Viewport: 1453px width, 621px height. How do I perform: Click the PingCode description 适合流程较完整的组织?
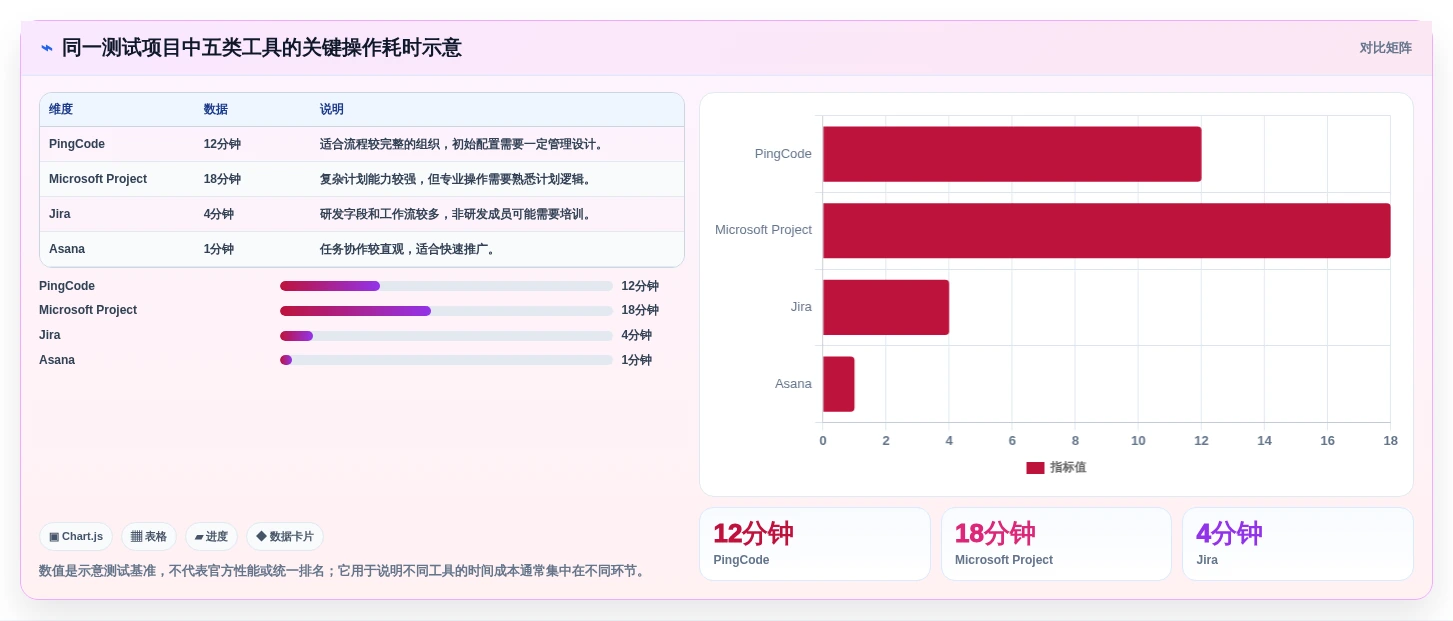(x=463, y=144)
